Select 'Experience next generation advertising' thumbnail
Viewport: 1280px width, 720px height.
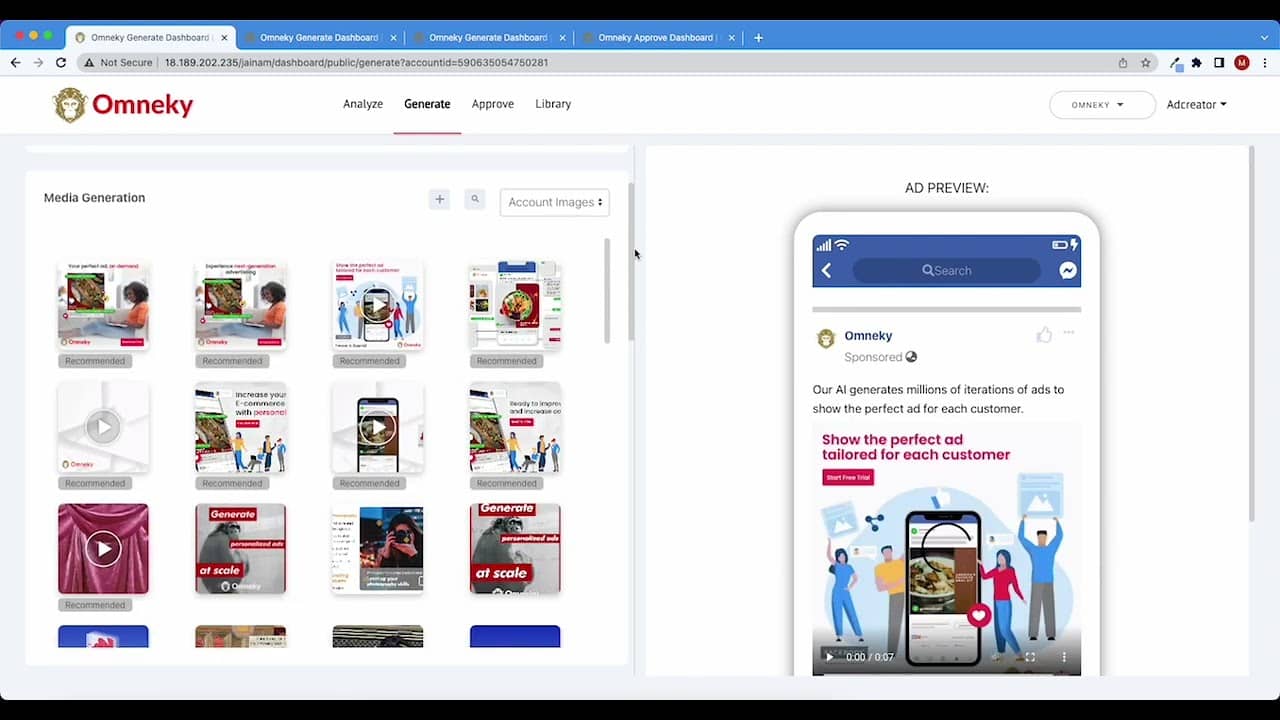pyautogui.click(x=240, y=305)
